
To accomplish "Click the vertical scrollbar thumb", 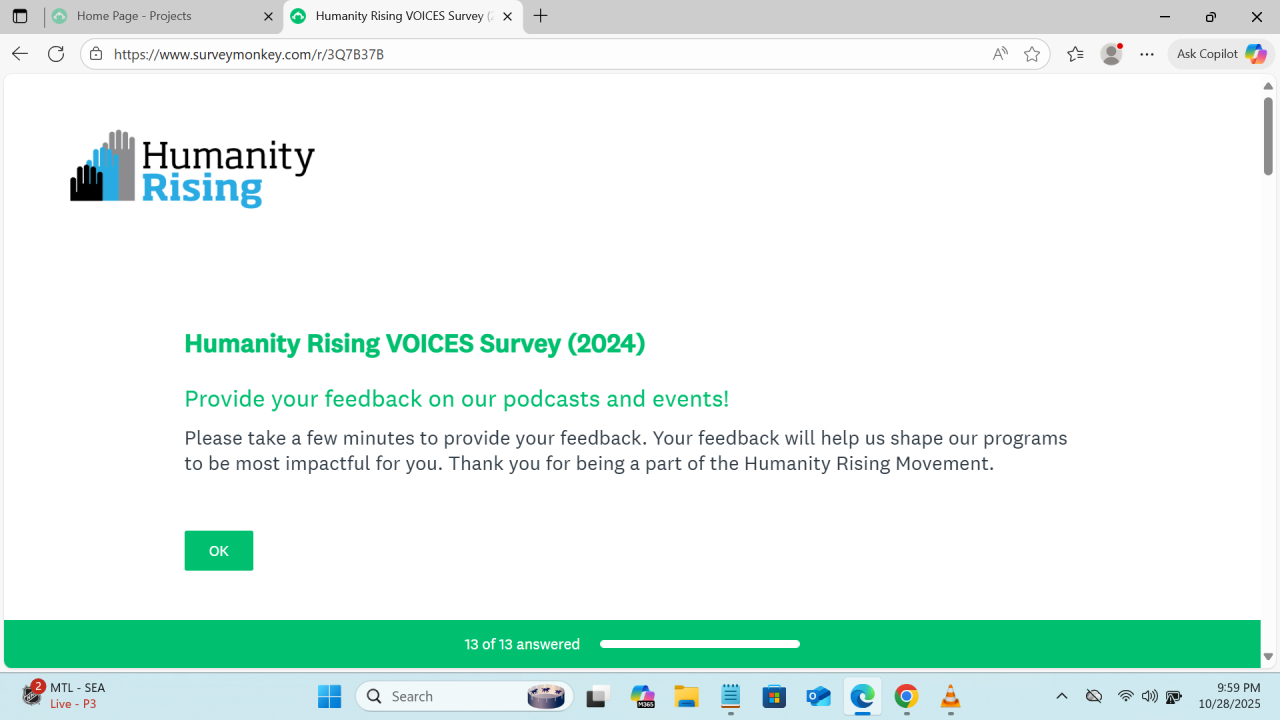I will pyautogui.click(x=1268, y=136).
